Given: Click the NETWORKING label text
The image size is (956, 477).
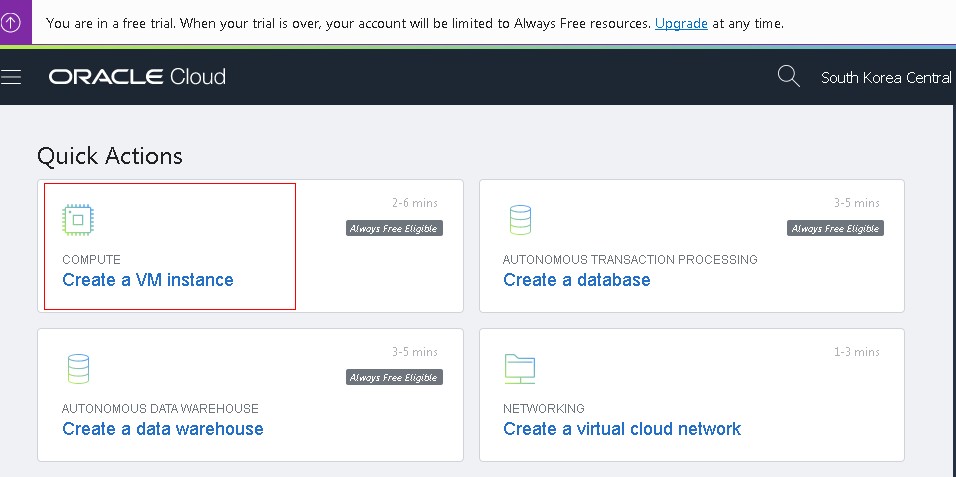Looking at the screenshot, I should point(544,409).
